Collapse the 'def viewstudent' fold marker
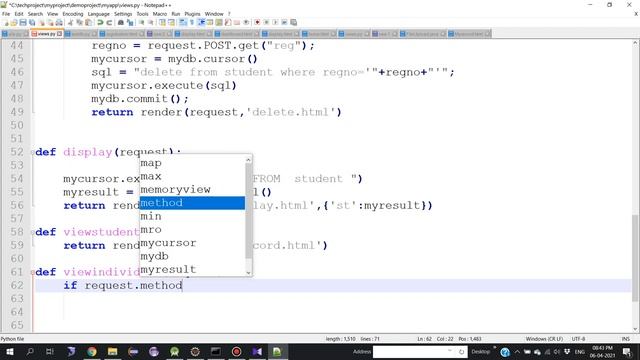640x360 pixels. pos(33,232)
